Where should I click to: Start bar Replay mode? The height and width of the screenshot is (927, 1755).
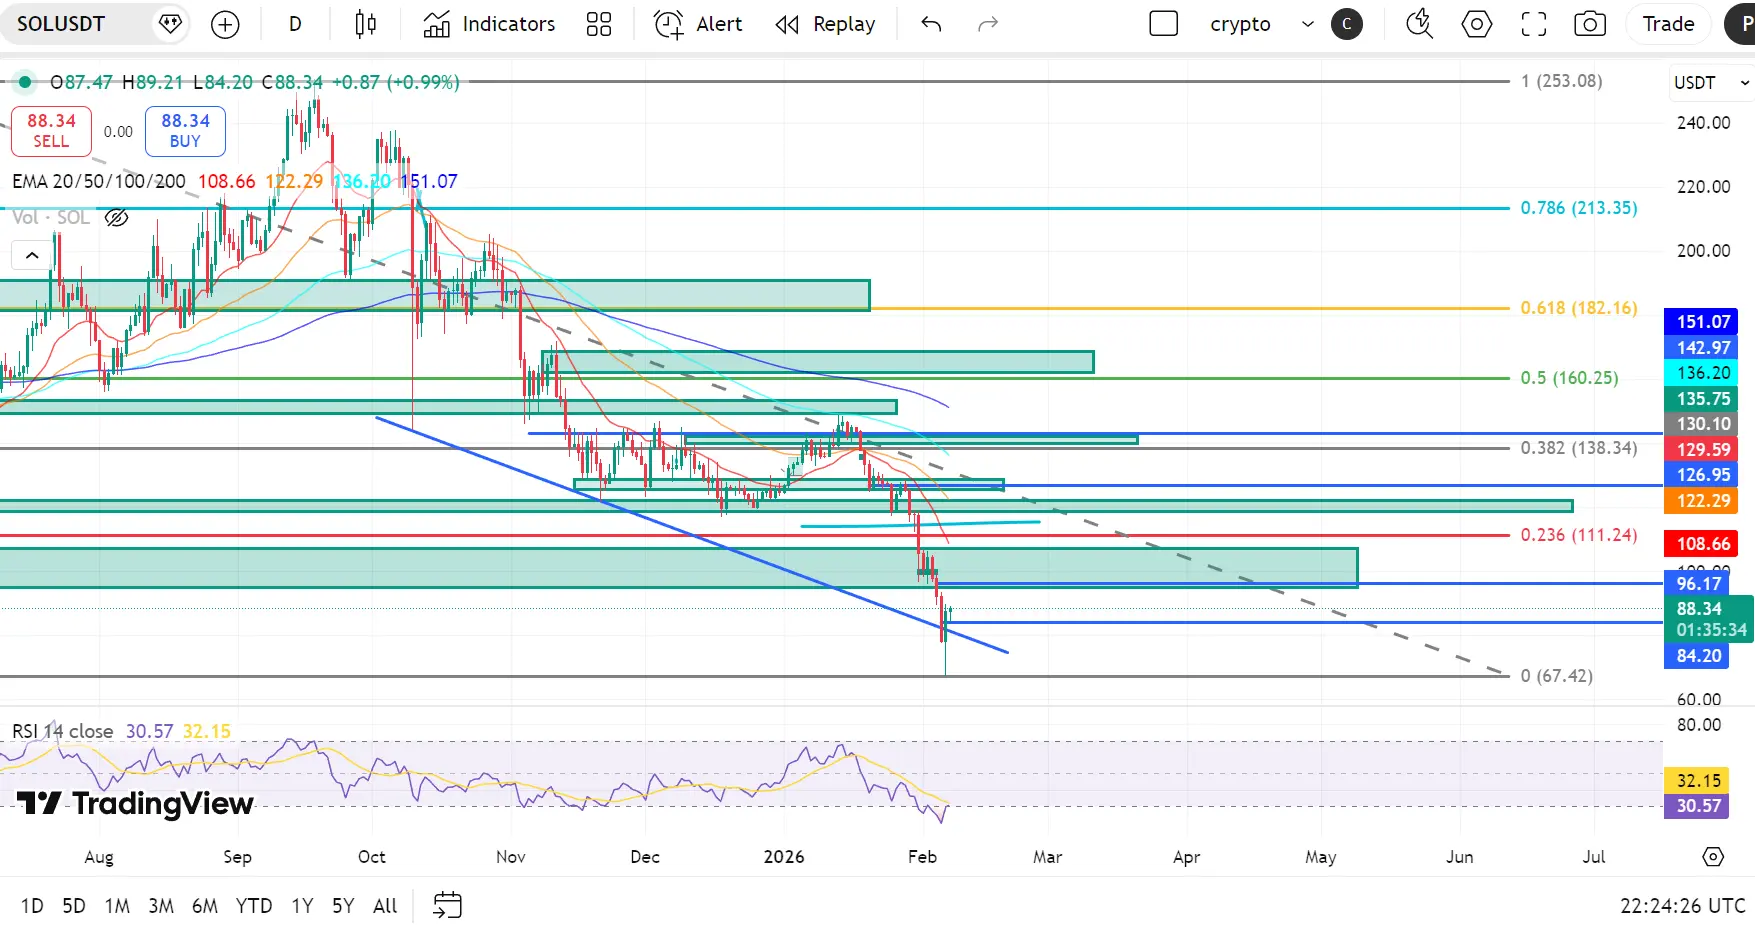click(825, 24)
